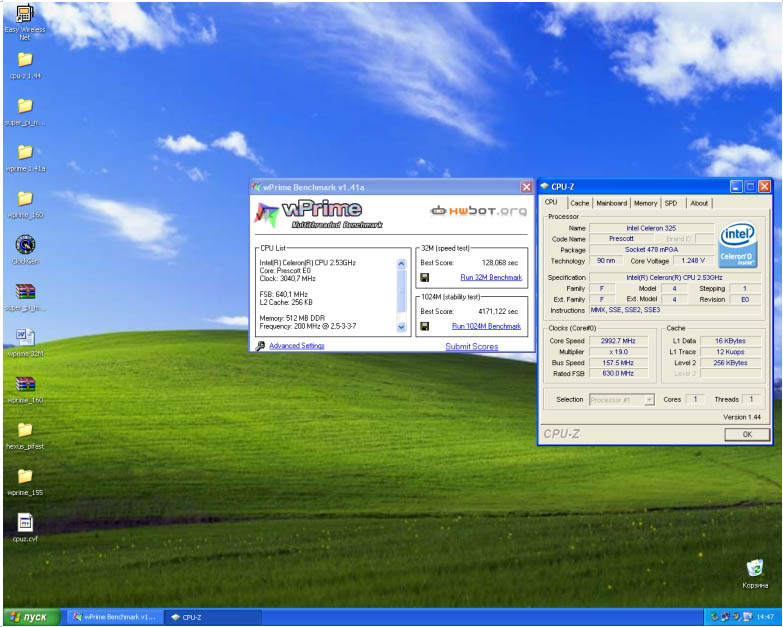Open the Easy Wireless Net desktop icon
783x627 pixels.
pos(24,22)
